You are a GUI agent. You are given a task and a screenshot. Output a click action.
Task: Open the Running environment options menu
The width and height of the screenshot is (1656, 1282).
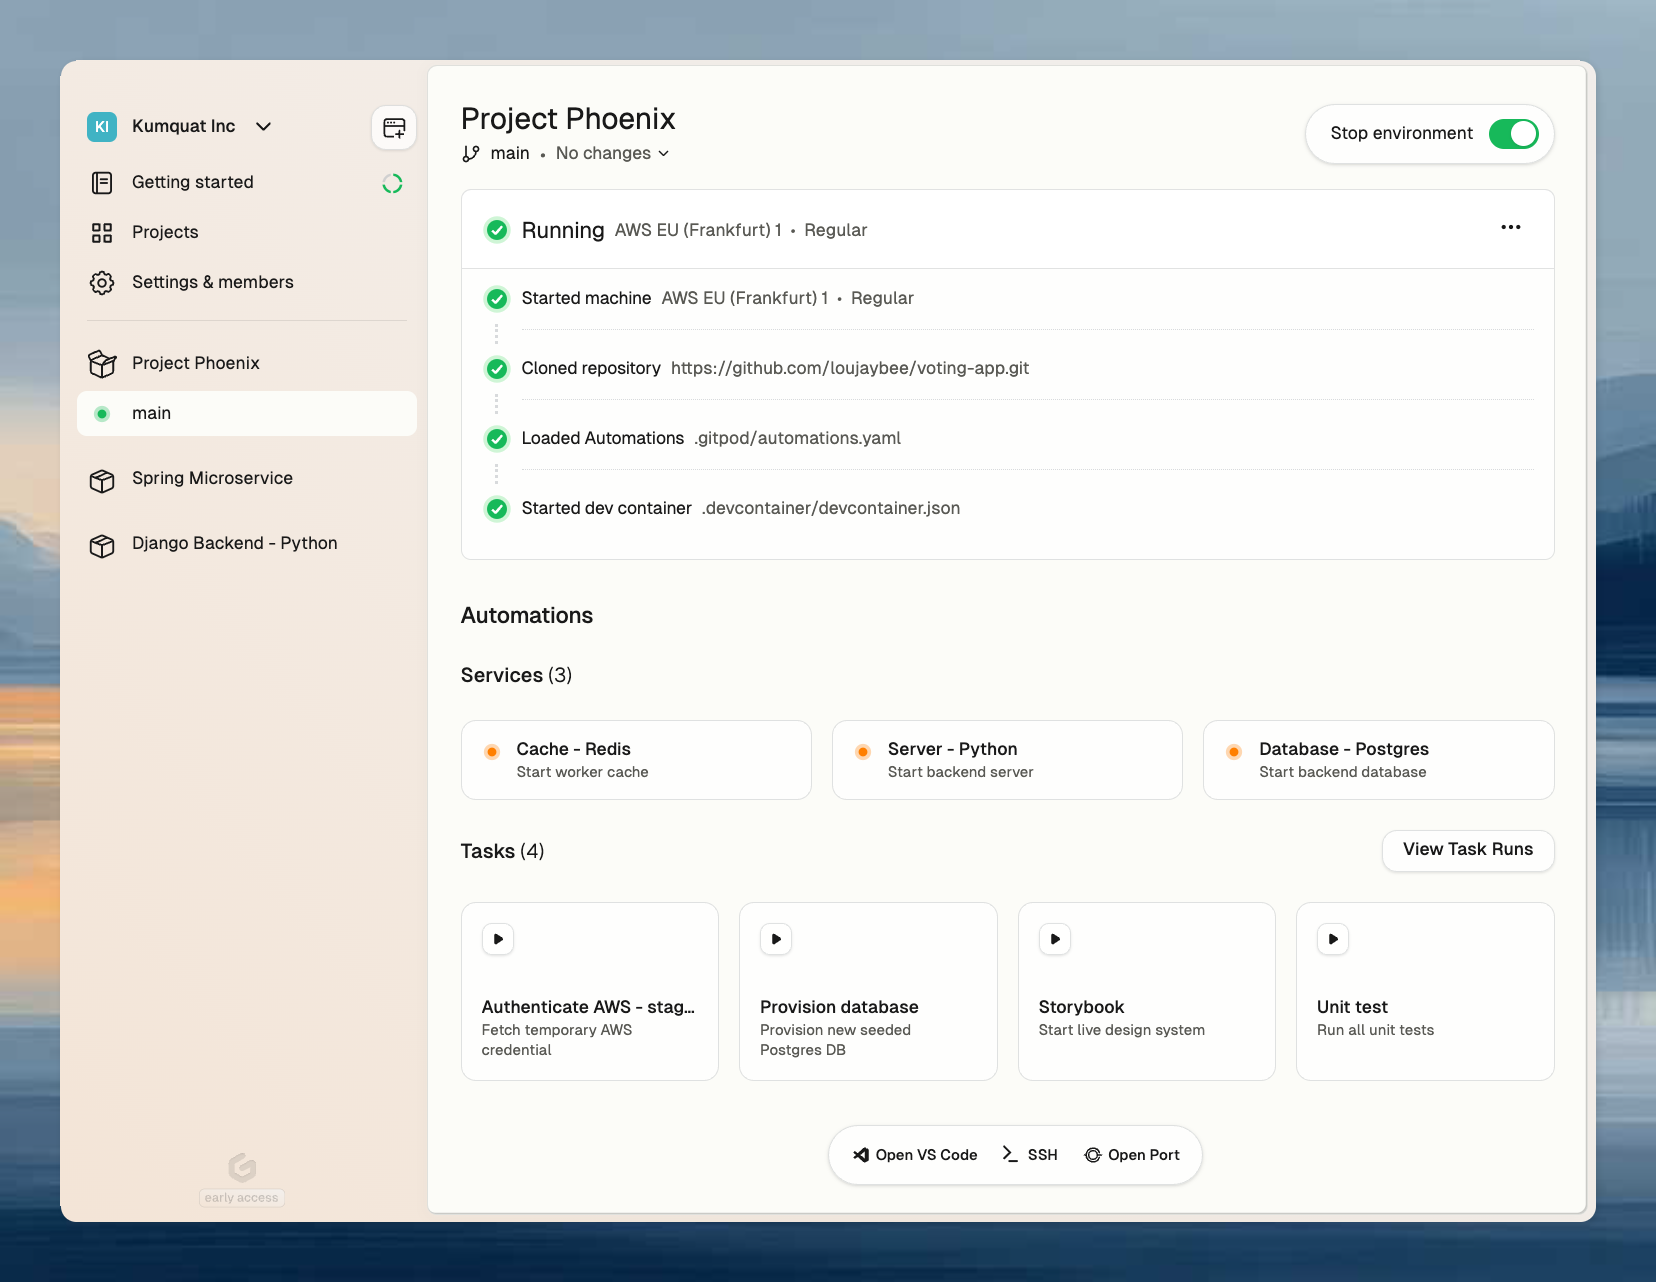point(1511,228)
